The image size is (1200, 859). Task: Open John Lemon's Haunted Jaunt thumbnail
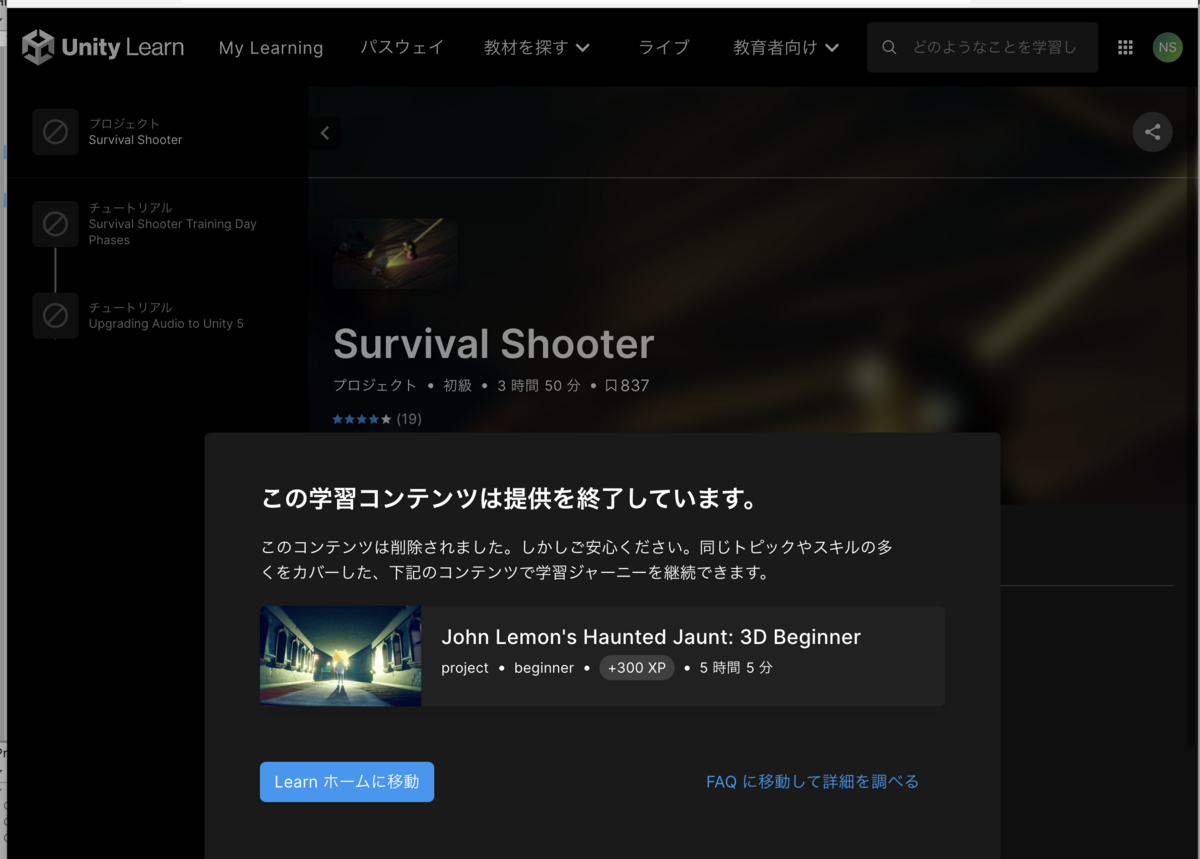pyautogui.click(x=340, y=656)
